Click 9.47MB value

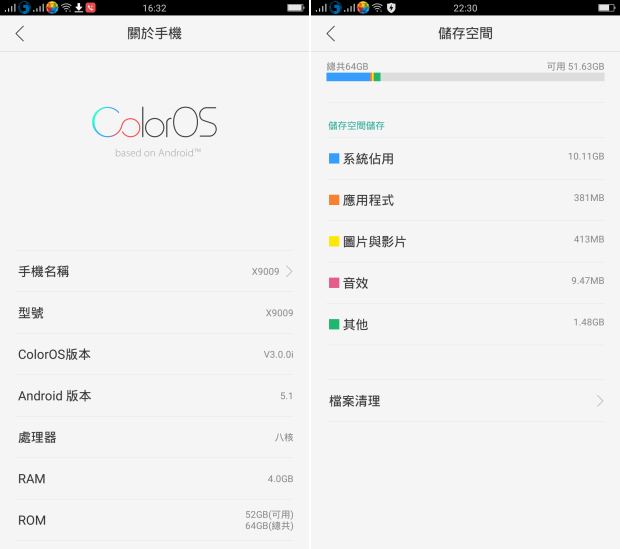coord(588,281)
